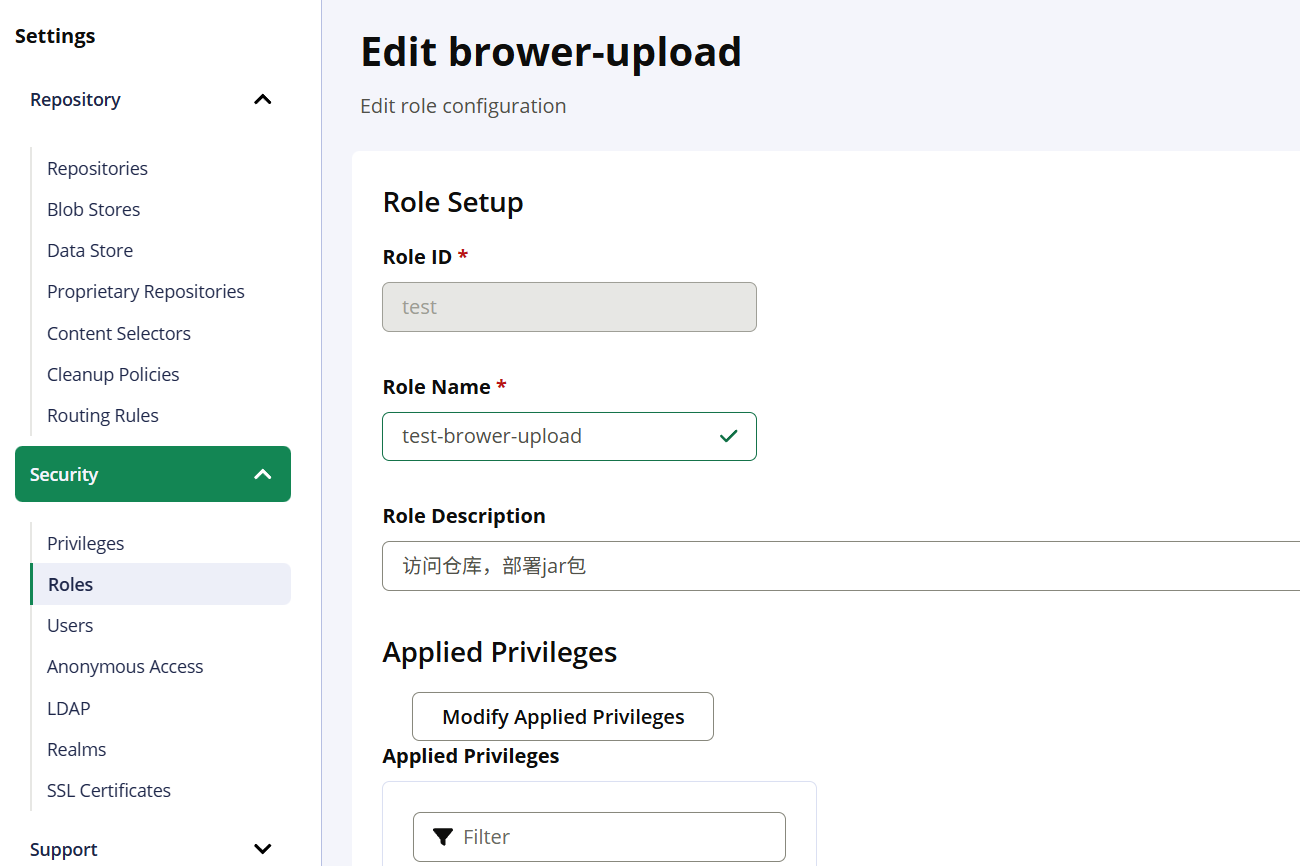The height and width of the screenshot is (866, 1300).
Task: Open Anonymous Access settings
Action: [x=125, y=666]
